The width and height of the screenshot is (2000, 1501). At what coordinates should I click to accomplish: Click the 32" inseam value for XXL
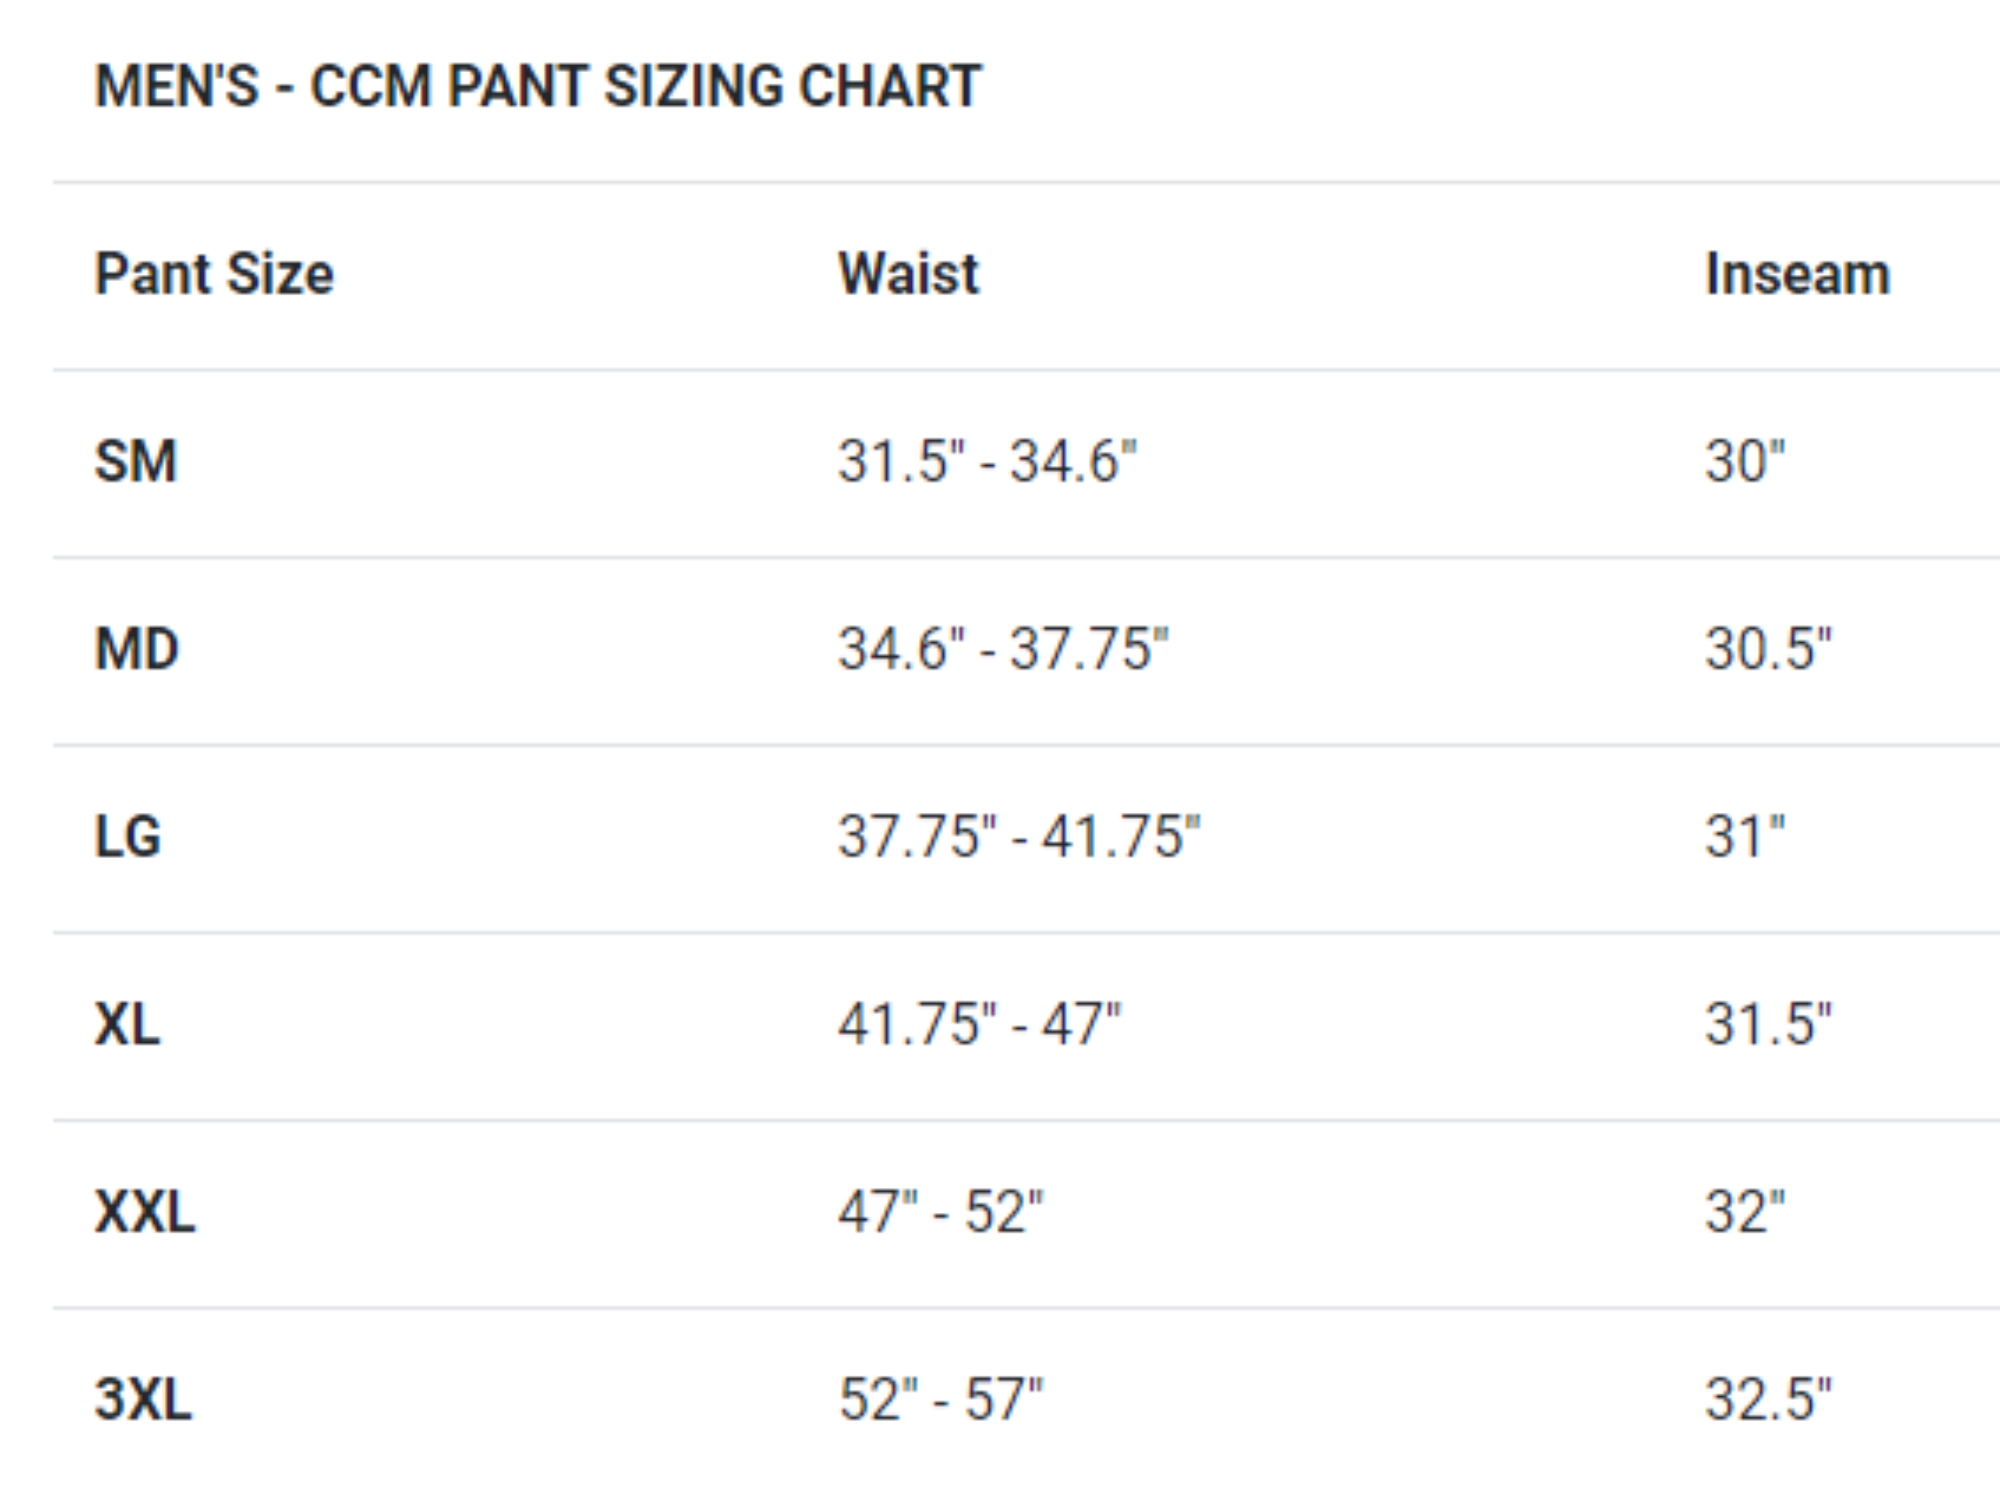click(x=1745, y=1212)
